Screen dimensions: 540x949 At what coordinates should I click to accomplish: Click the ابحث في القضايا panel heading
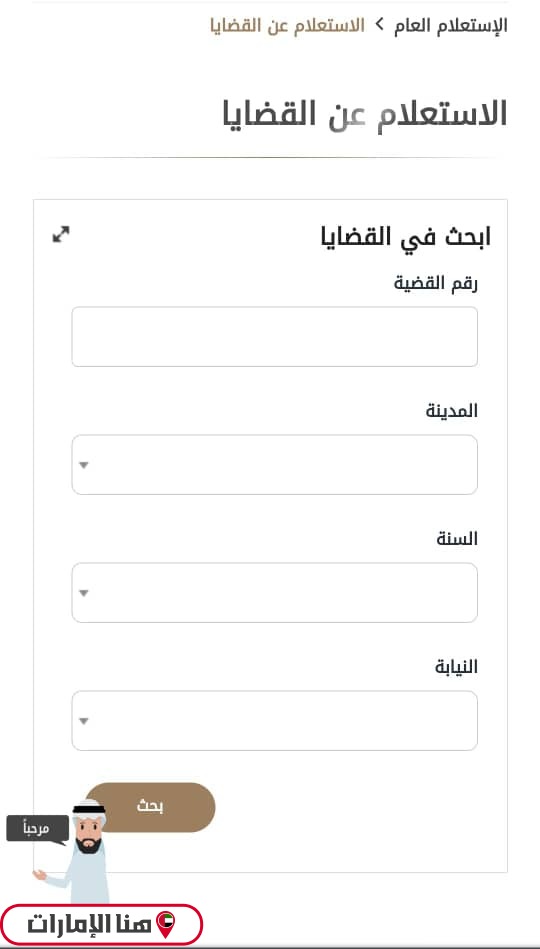click(x=406, y=237)
